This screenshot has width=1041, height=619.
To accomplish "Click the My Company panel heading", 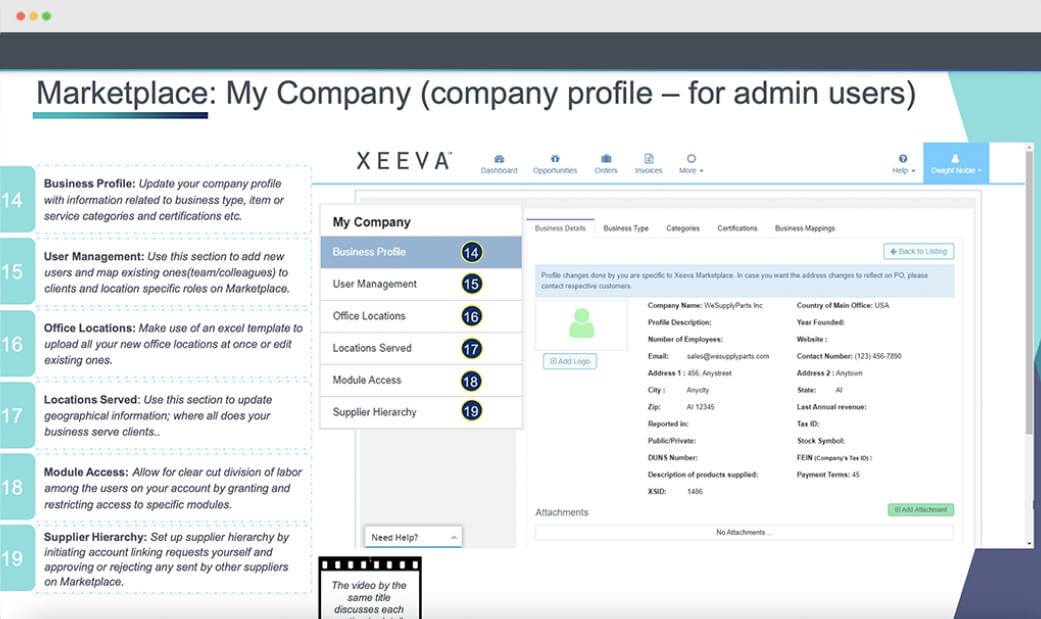I will click(x=372, y=222).
